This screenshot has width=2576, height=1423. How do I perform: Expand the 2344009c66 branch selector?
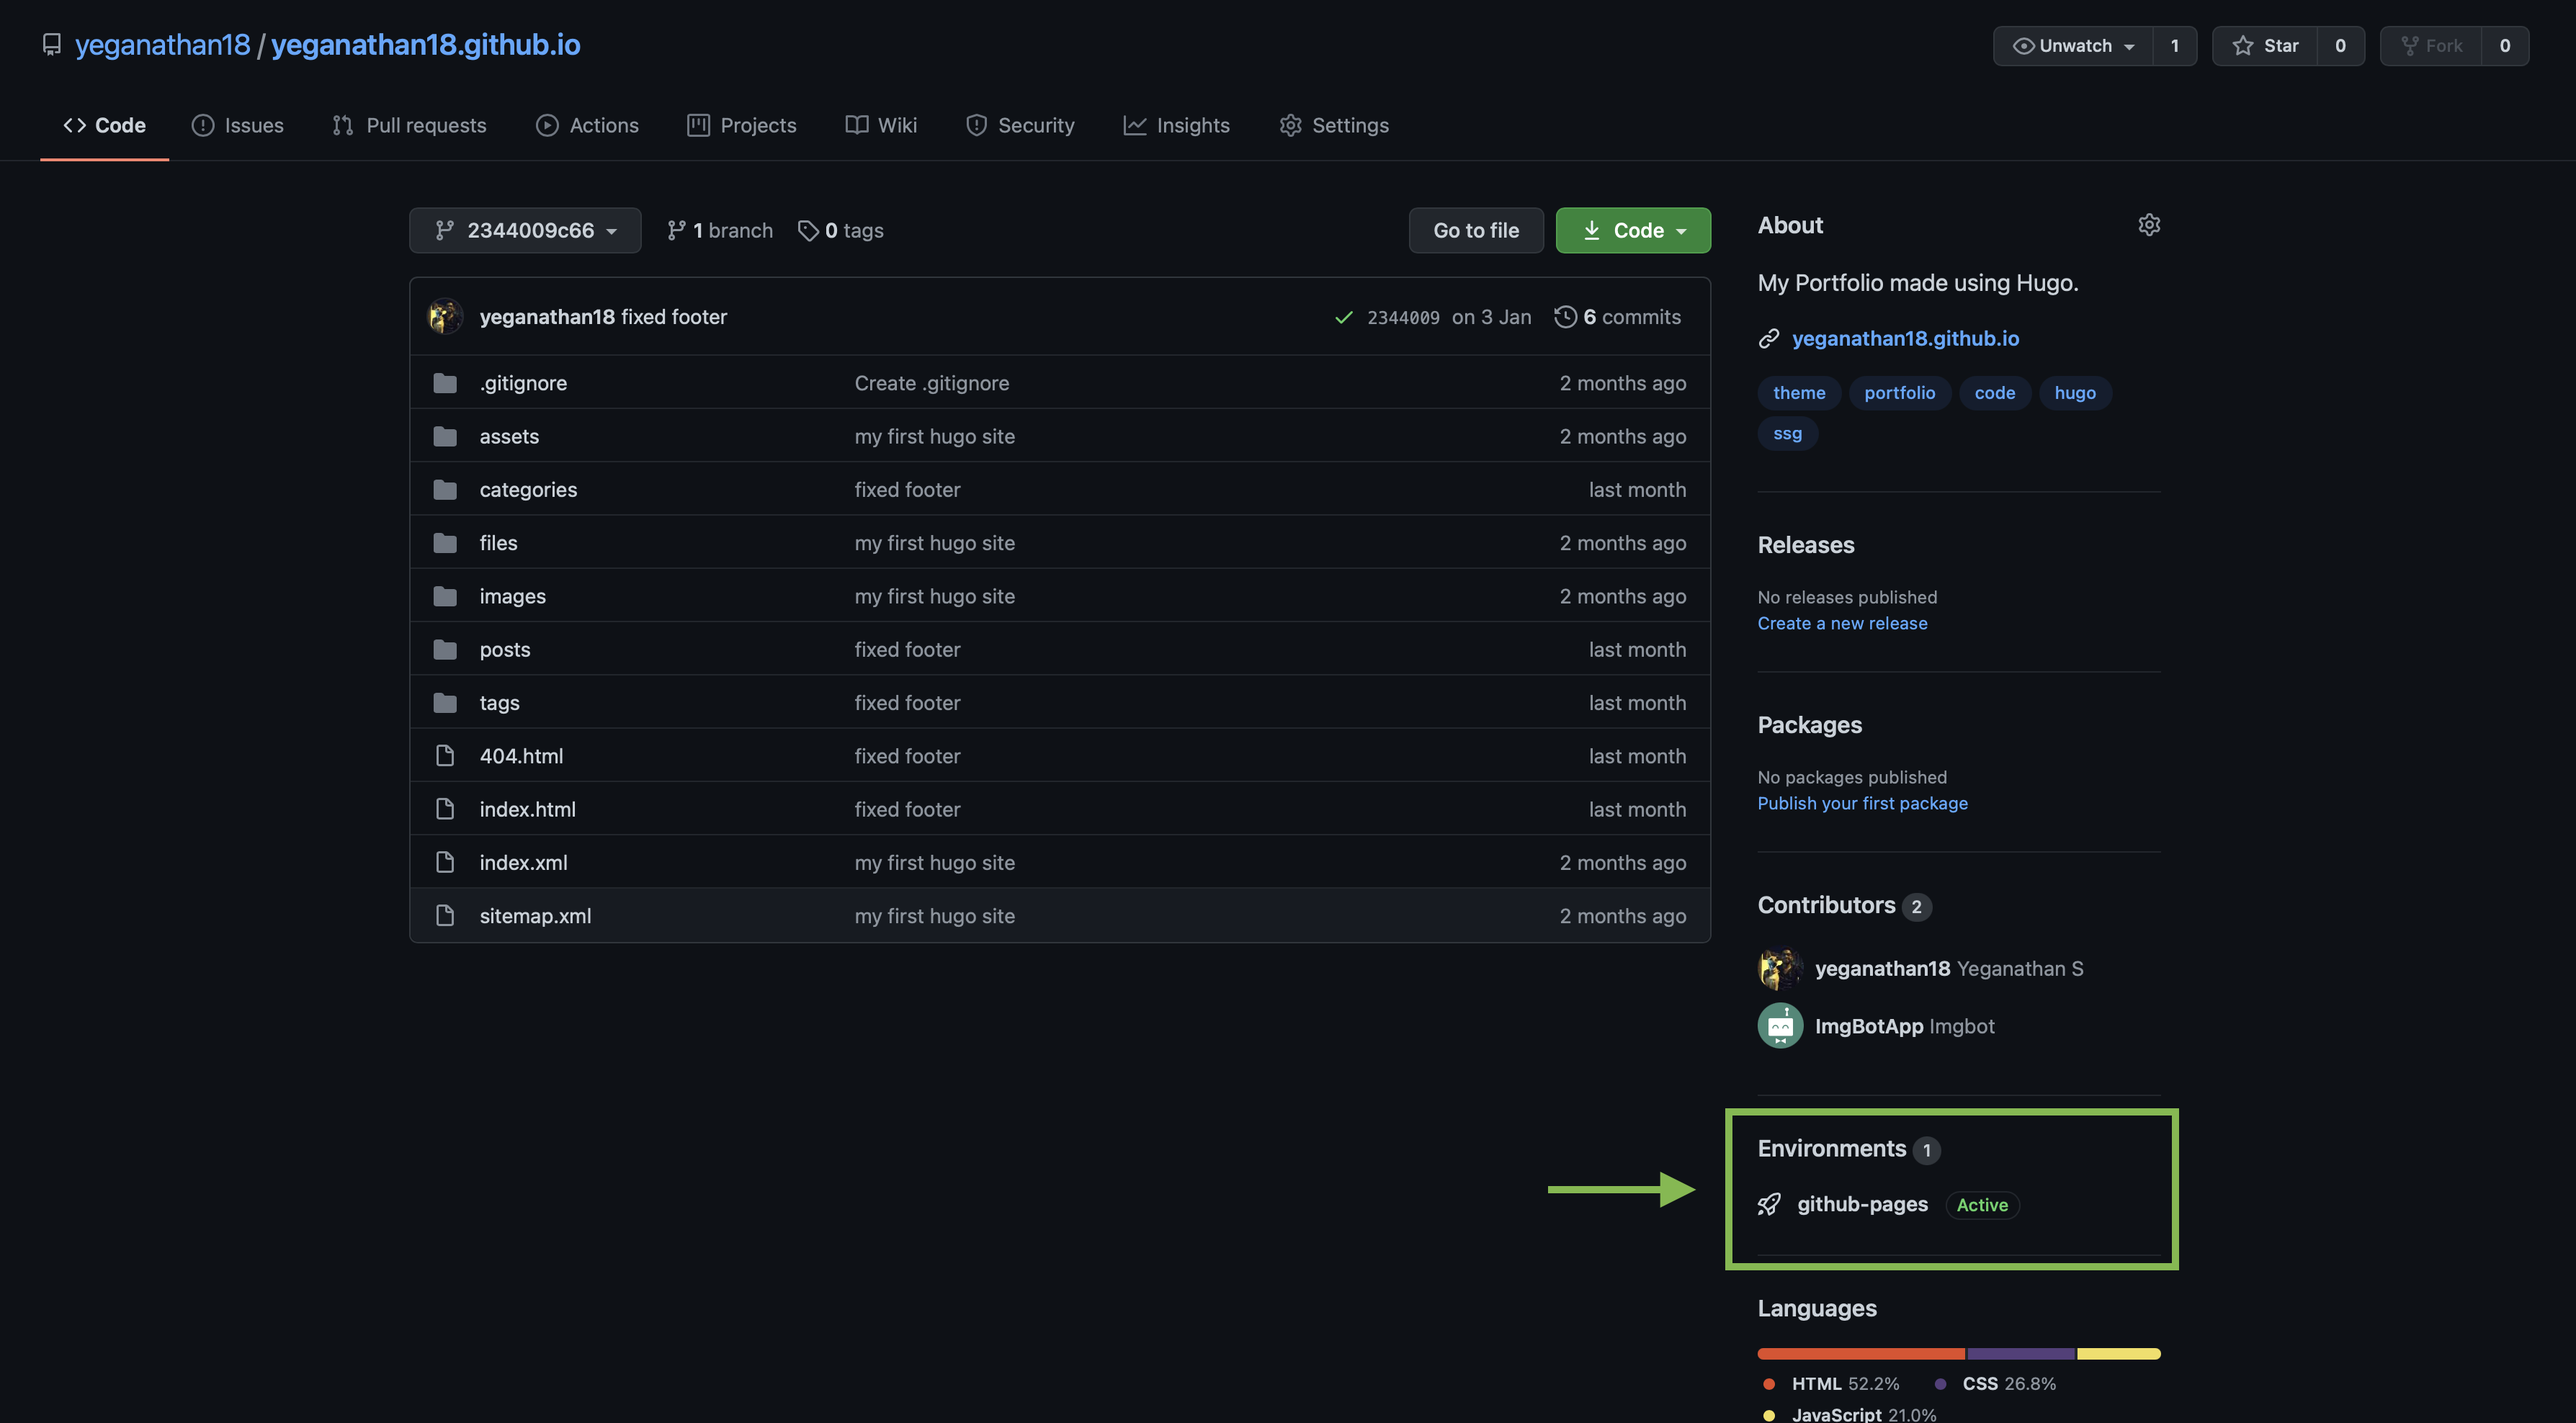point(525,231)
